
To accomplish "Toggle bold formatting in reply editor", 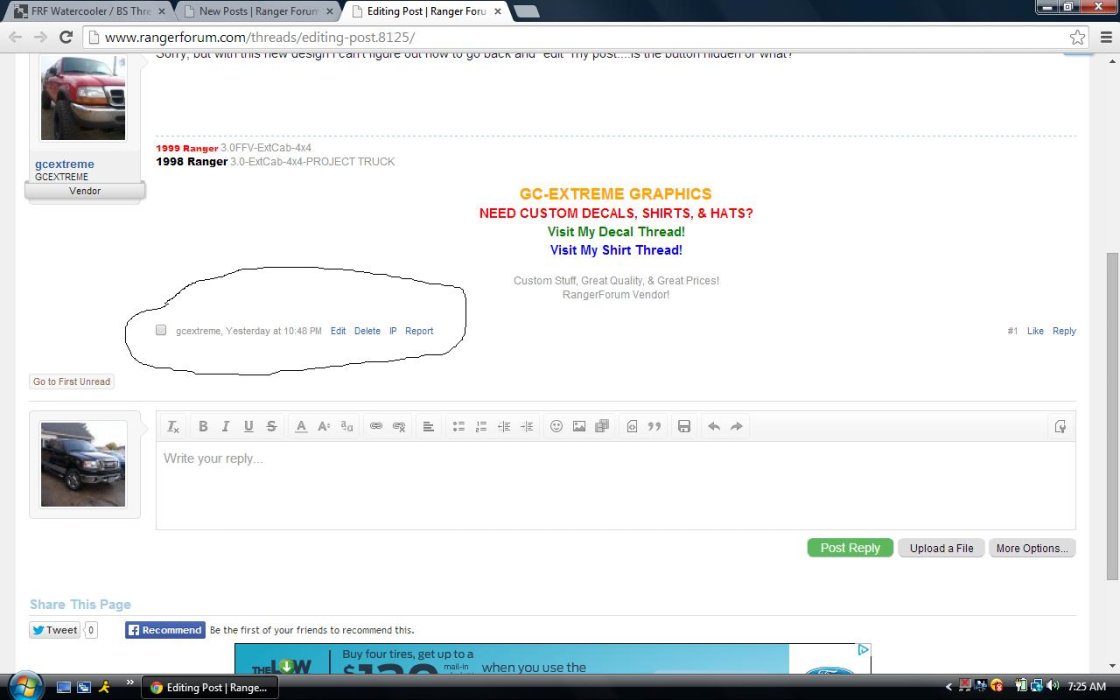I will [203, 426].
